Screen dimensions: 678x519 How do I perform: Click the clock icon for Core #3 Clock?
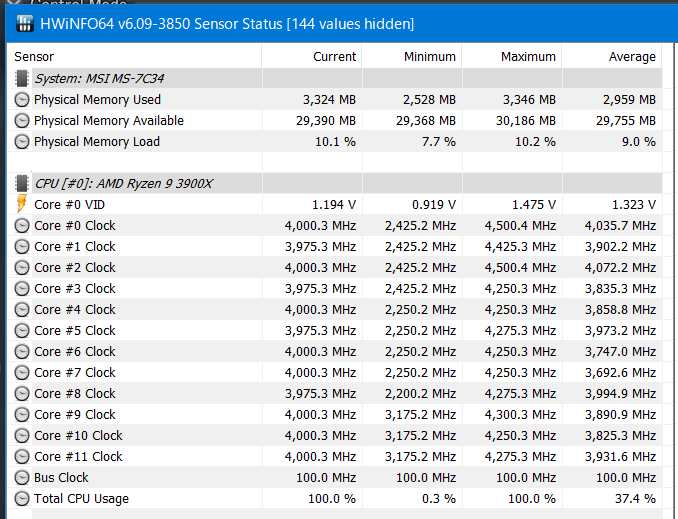(x=22, y=288)
